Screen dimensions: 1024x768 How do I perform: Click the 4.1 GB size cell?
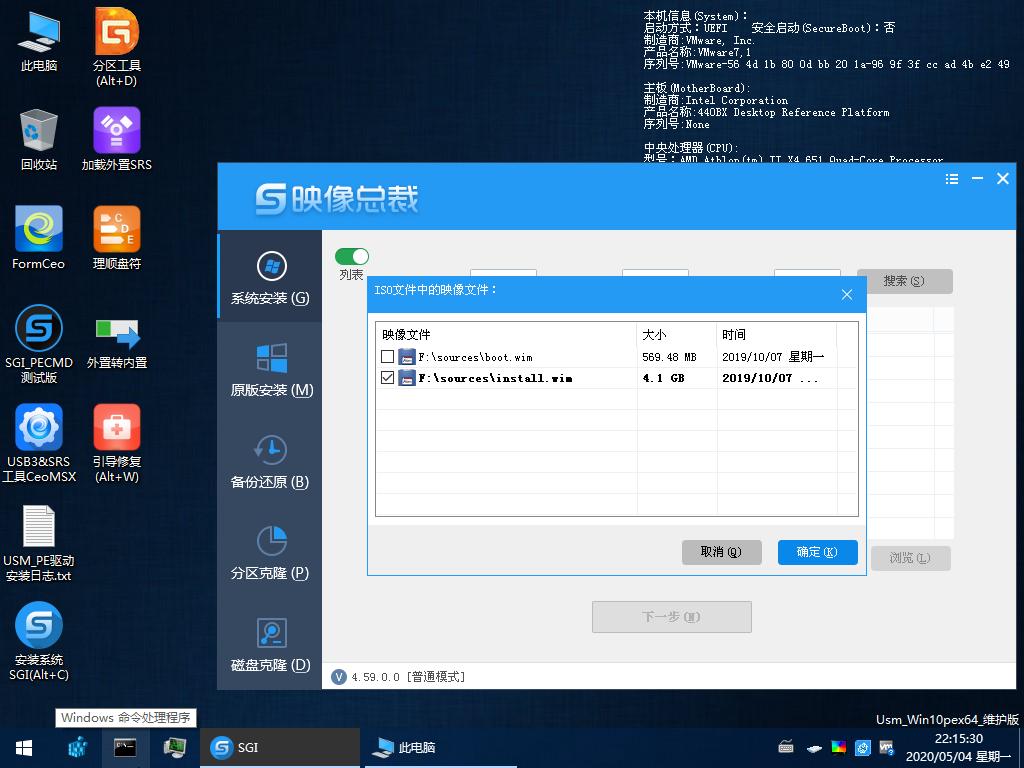pyautogui.click(x=664, y=378)
